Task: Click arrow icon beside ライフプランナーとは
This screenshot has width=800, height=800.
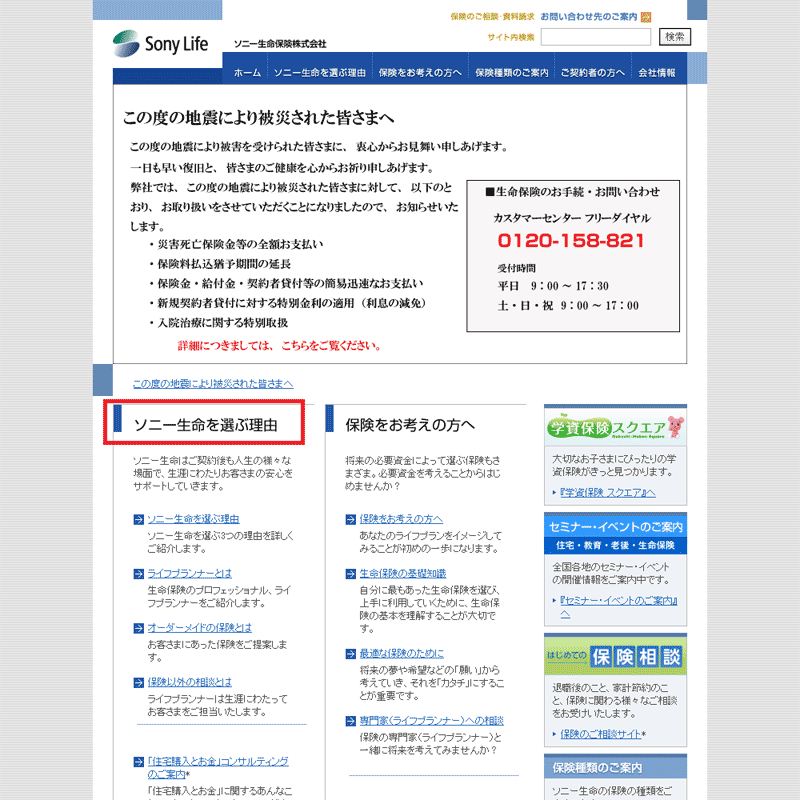Action: pyautogui.click(x=138, y=574)
